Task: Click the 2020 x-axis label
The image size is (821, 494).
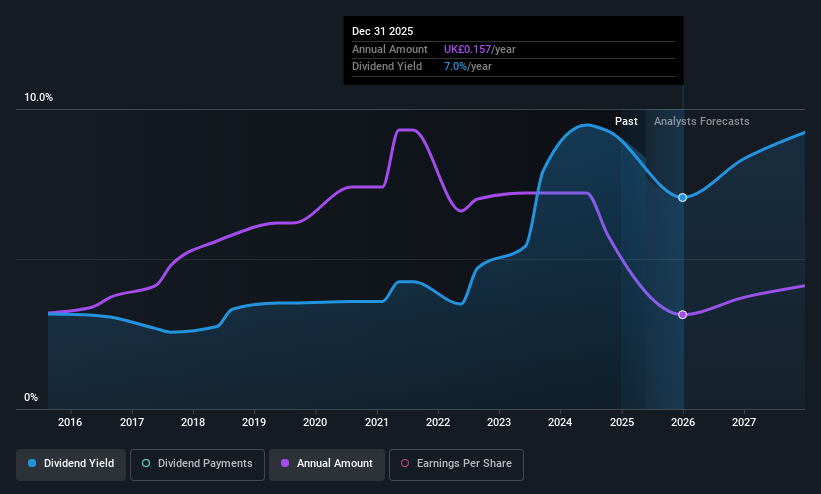Action: (315, 422)
